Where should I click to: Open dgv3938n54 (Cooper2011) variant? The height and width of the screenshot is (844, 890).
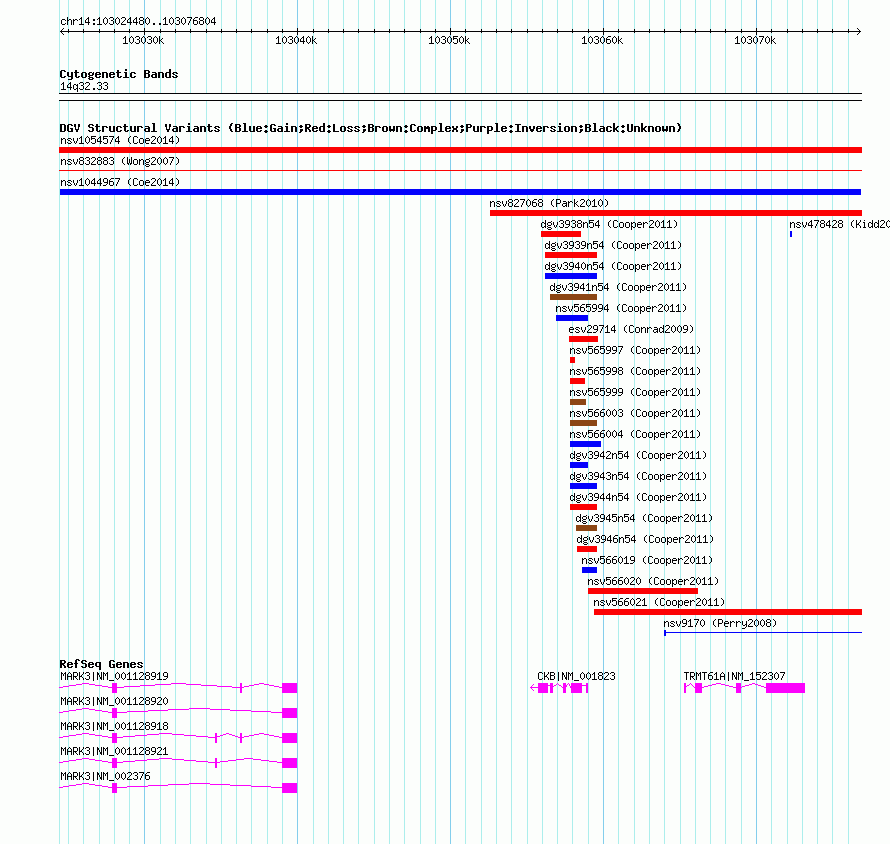coord(609,224)
